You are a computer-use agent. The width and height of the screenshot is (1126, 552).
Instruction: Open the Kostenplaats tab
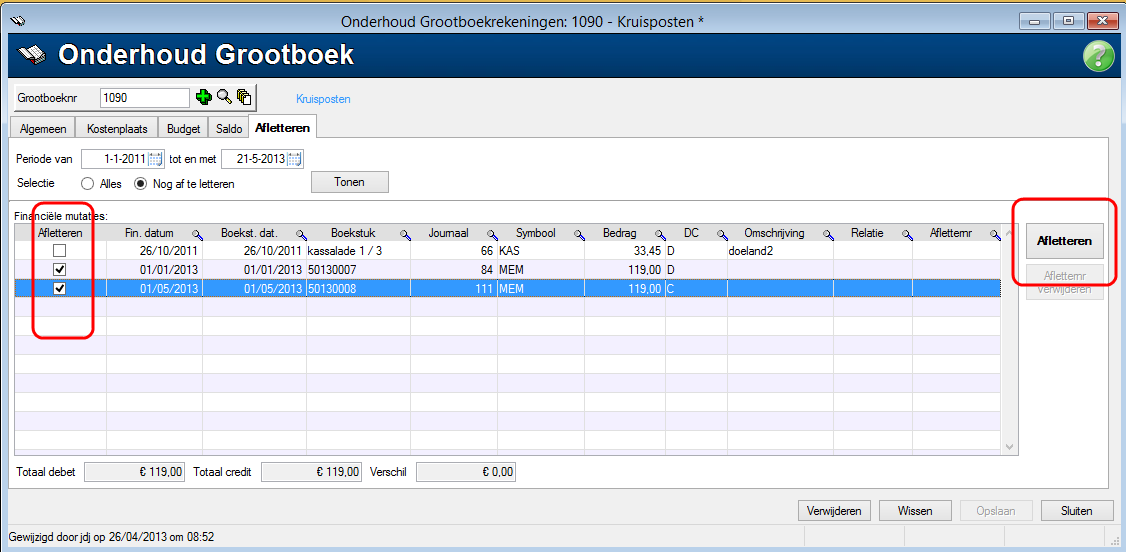click(117, 129)
